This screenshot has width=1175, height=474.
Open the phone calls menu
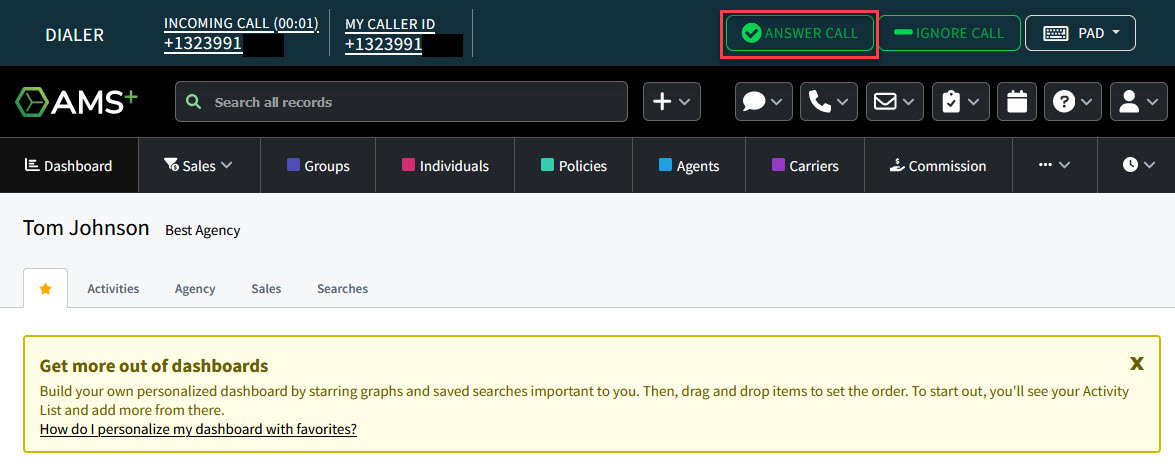tap(829, 102)
